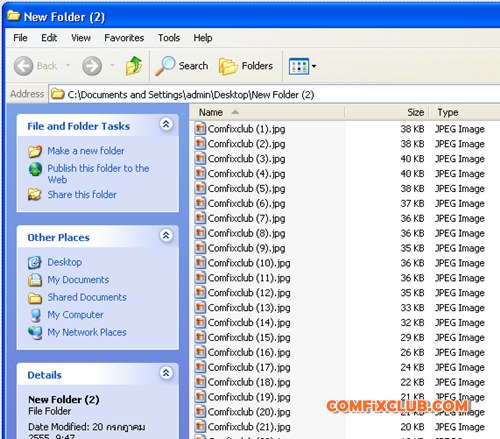
Task: Select file Comfixclub (3).jpg
Action: click(x=246, y=158)
